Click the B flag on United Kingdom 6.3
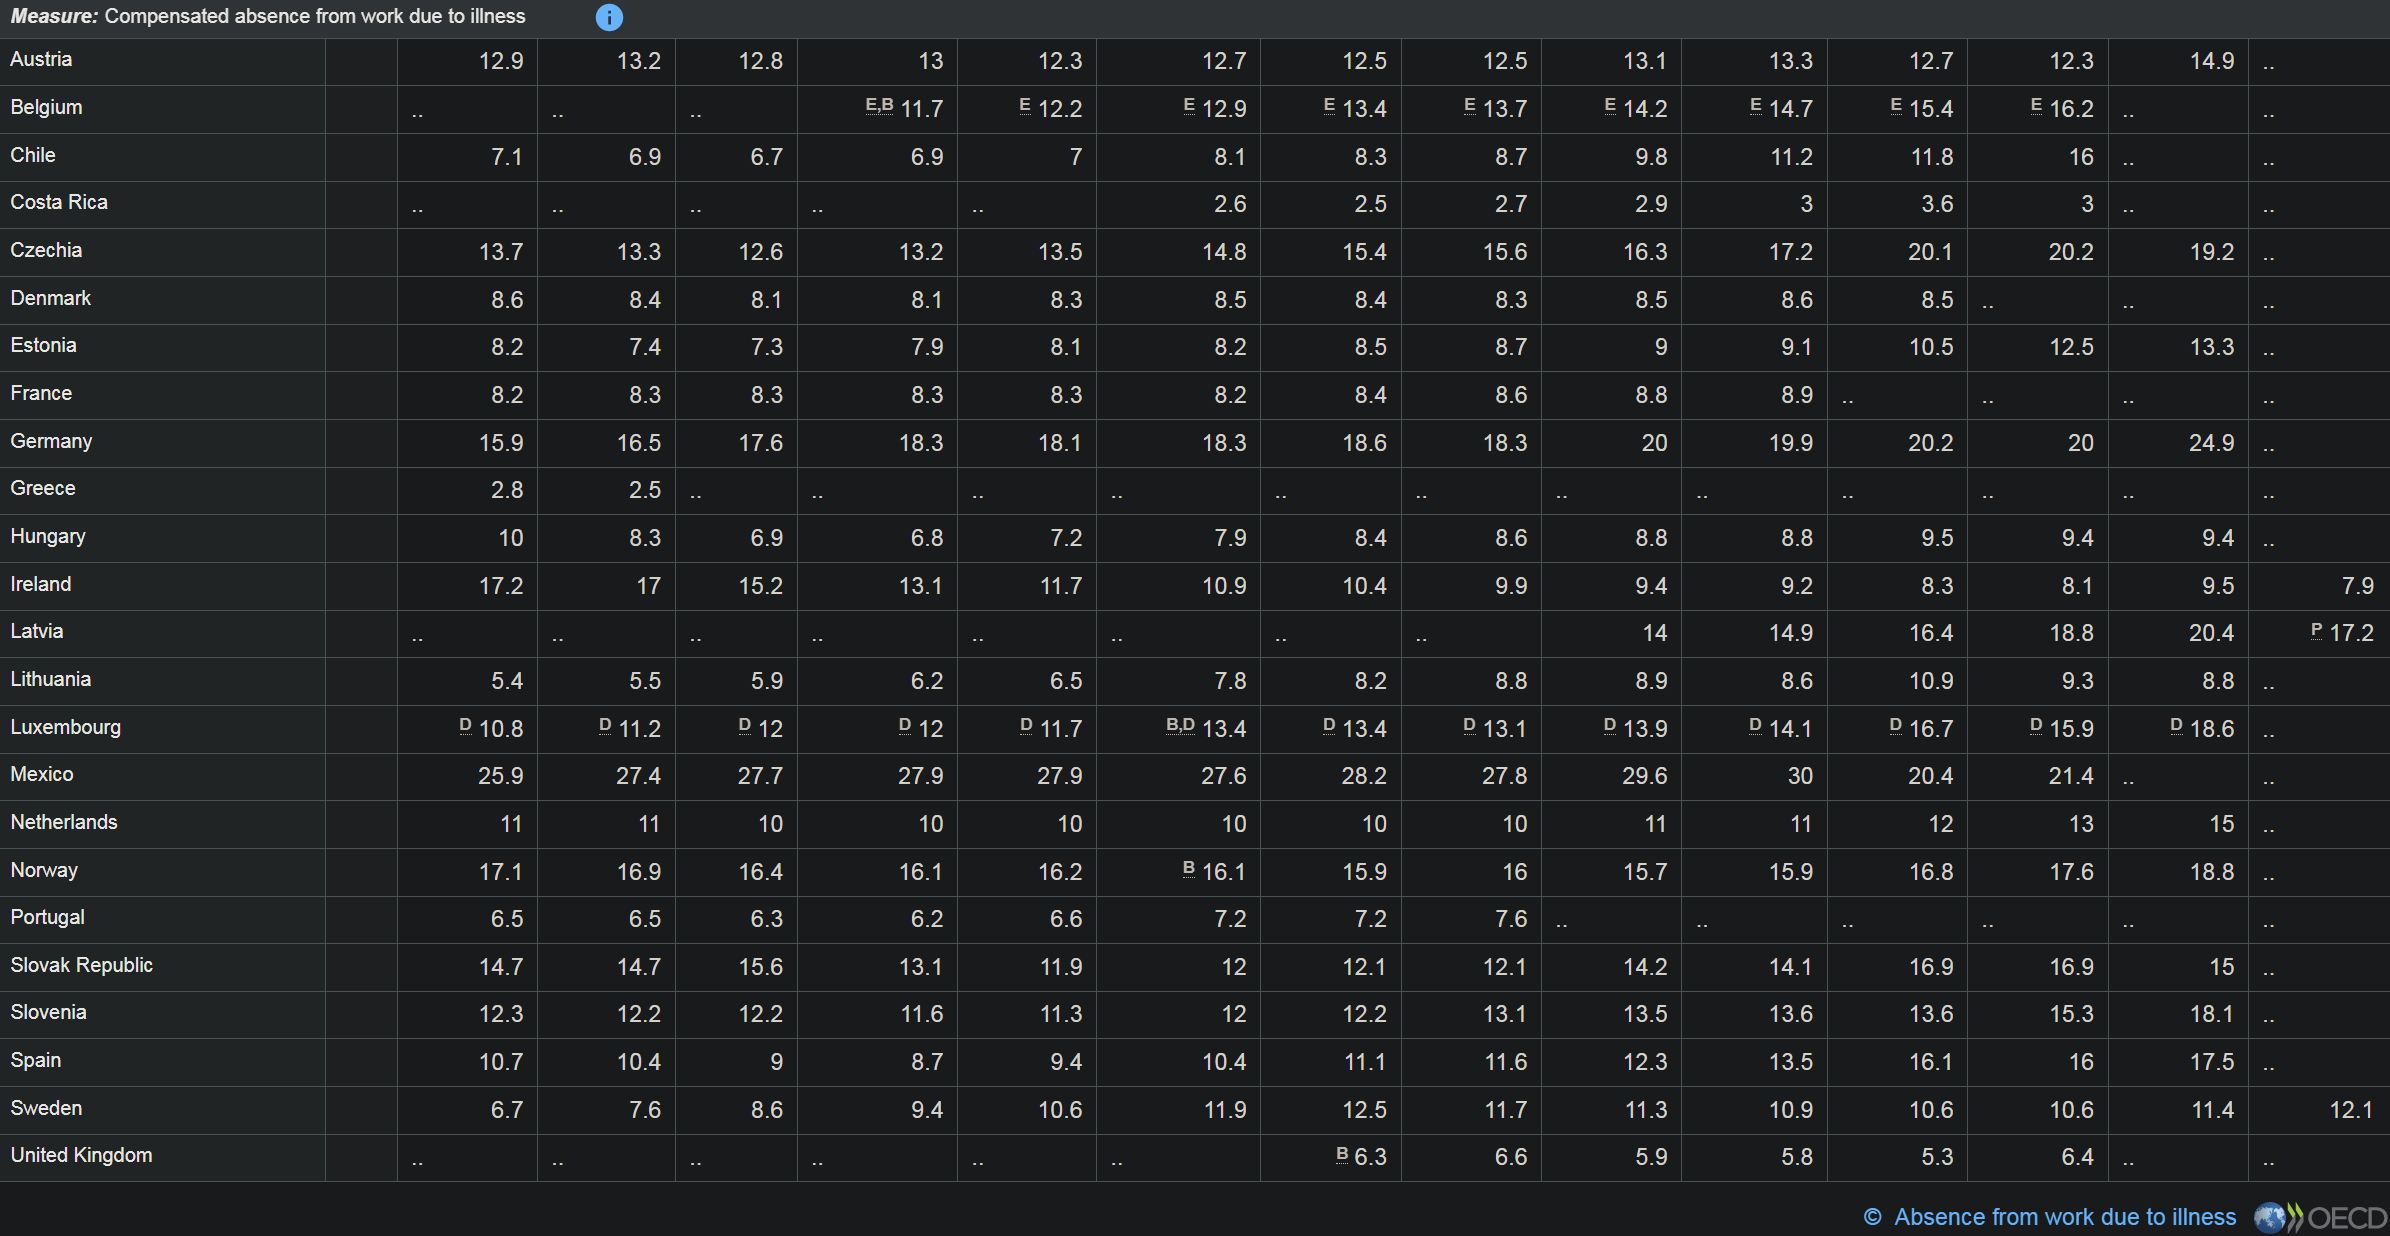Screen dimensions: 2390x1236 (1342, 1154)
